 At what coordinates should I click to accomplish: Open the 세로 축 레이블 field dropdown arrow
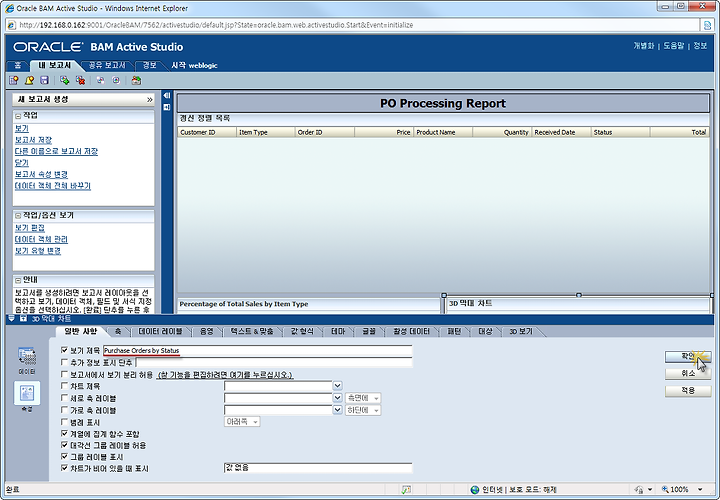pos(338,398)
